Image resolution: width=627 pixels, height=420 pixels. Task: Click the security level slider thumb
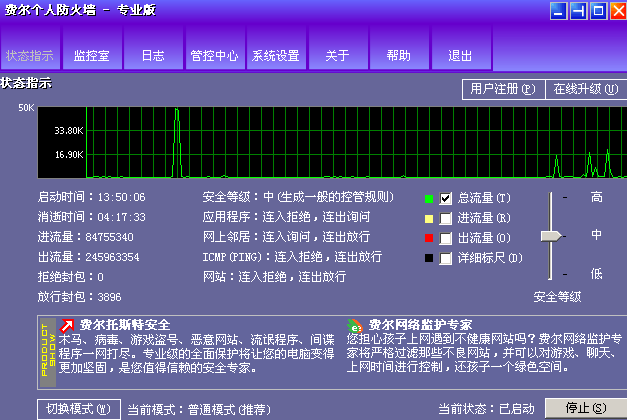point(551,236)
